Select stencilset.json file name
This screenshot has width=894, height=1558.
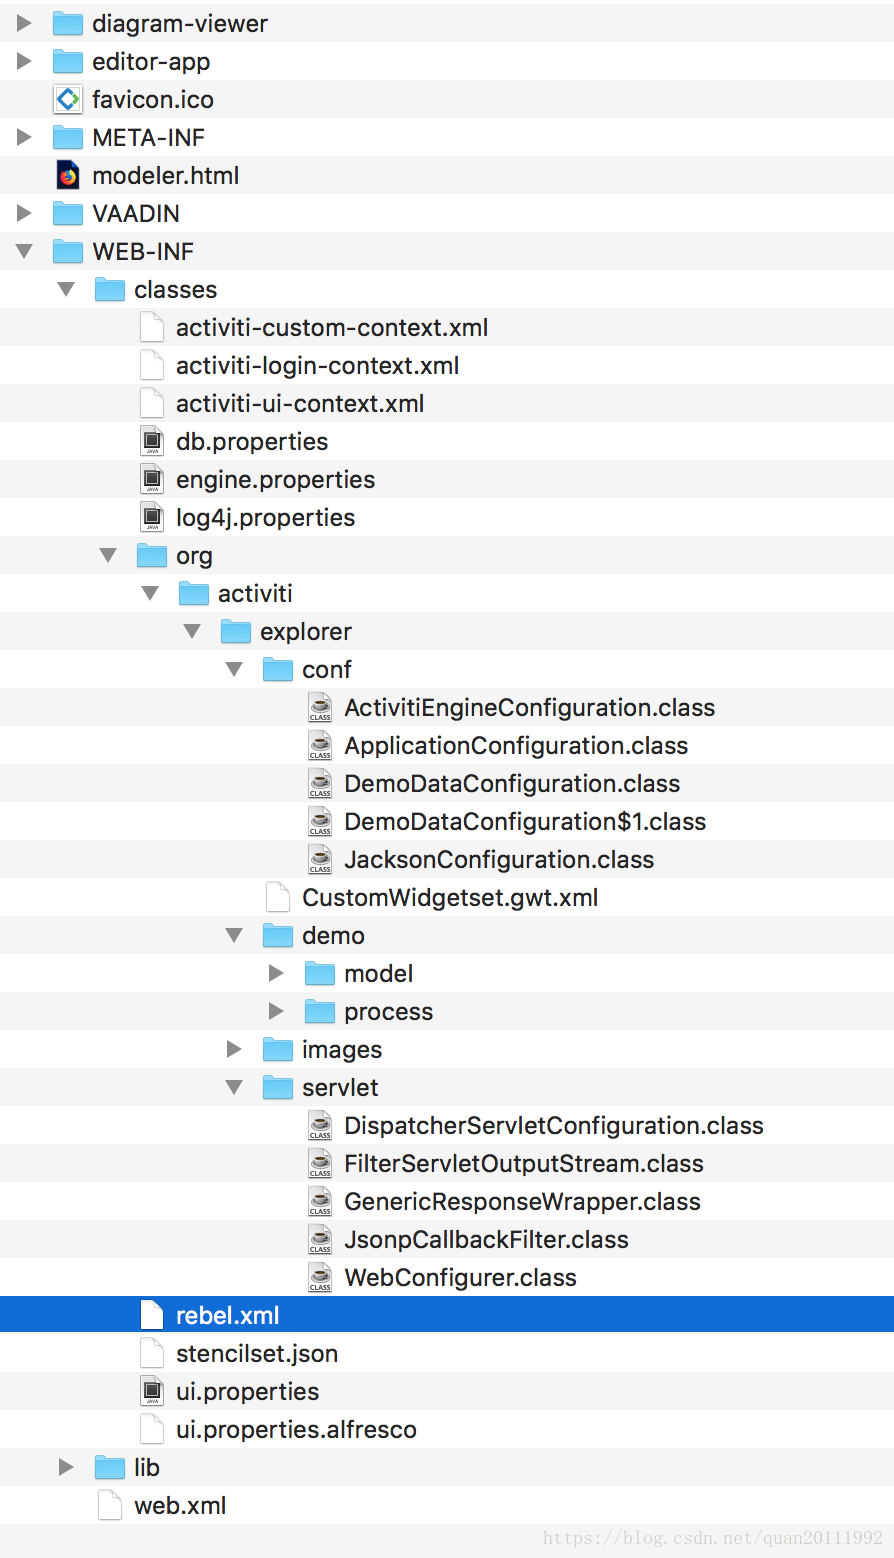[x=257, y=1354]
